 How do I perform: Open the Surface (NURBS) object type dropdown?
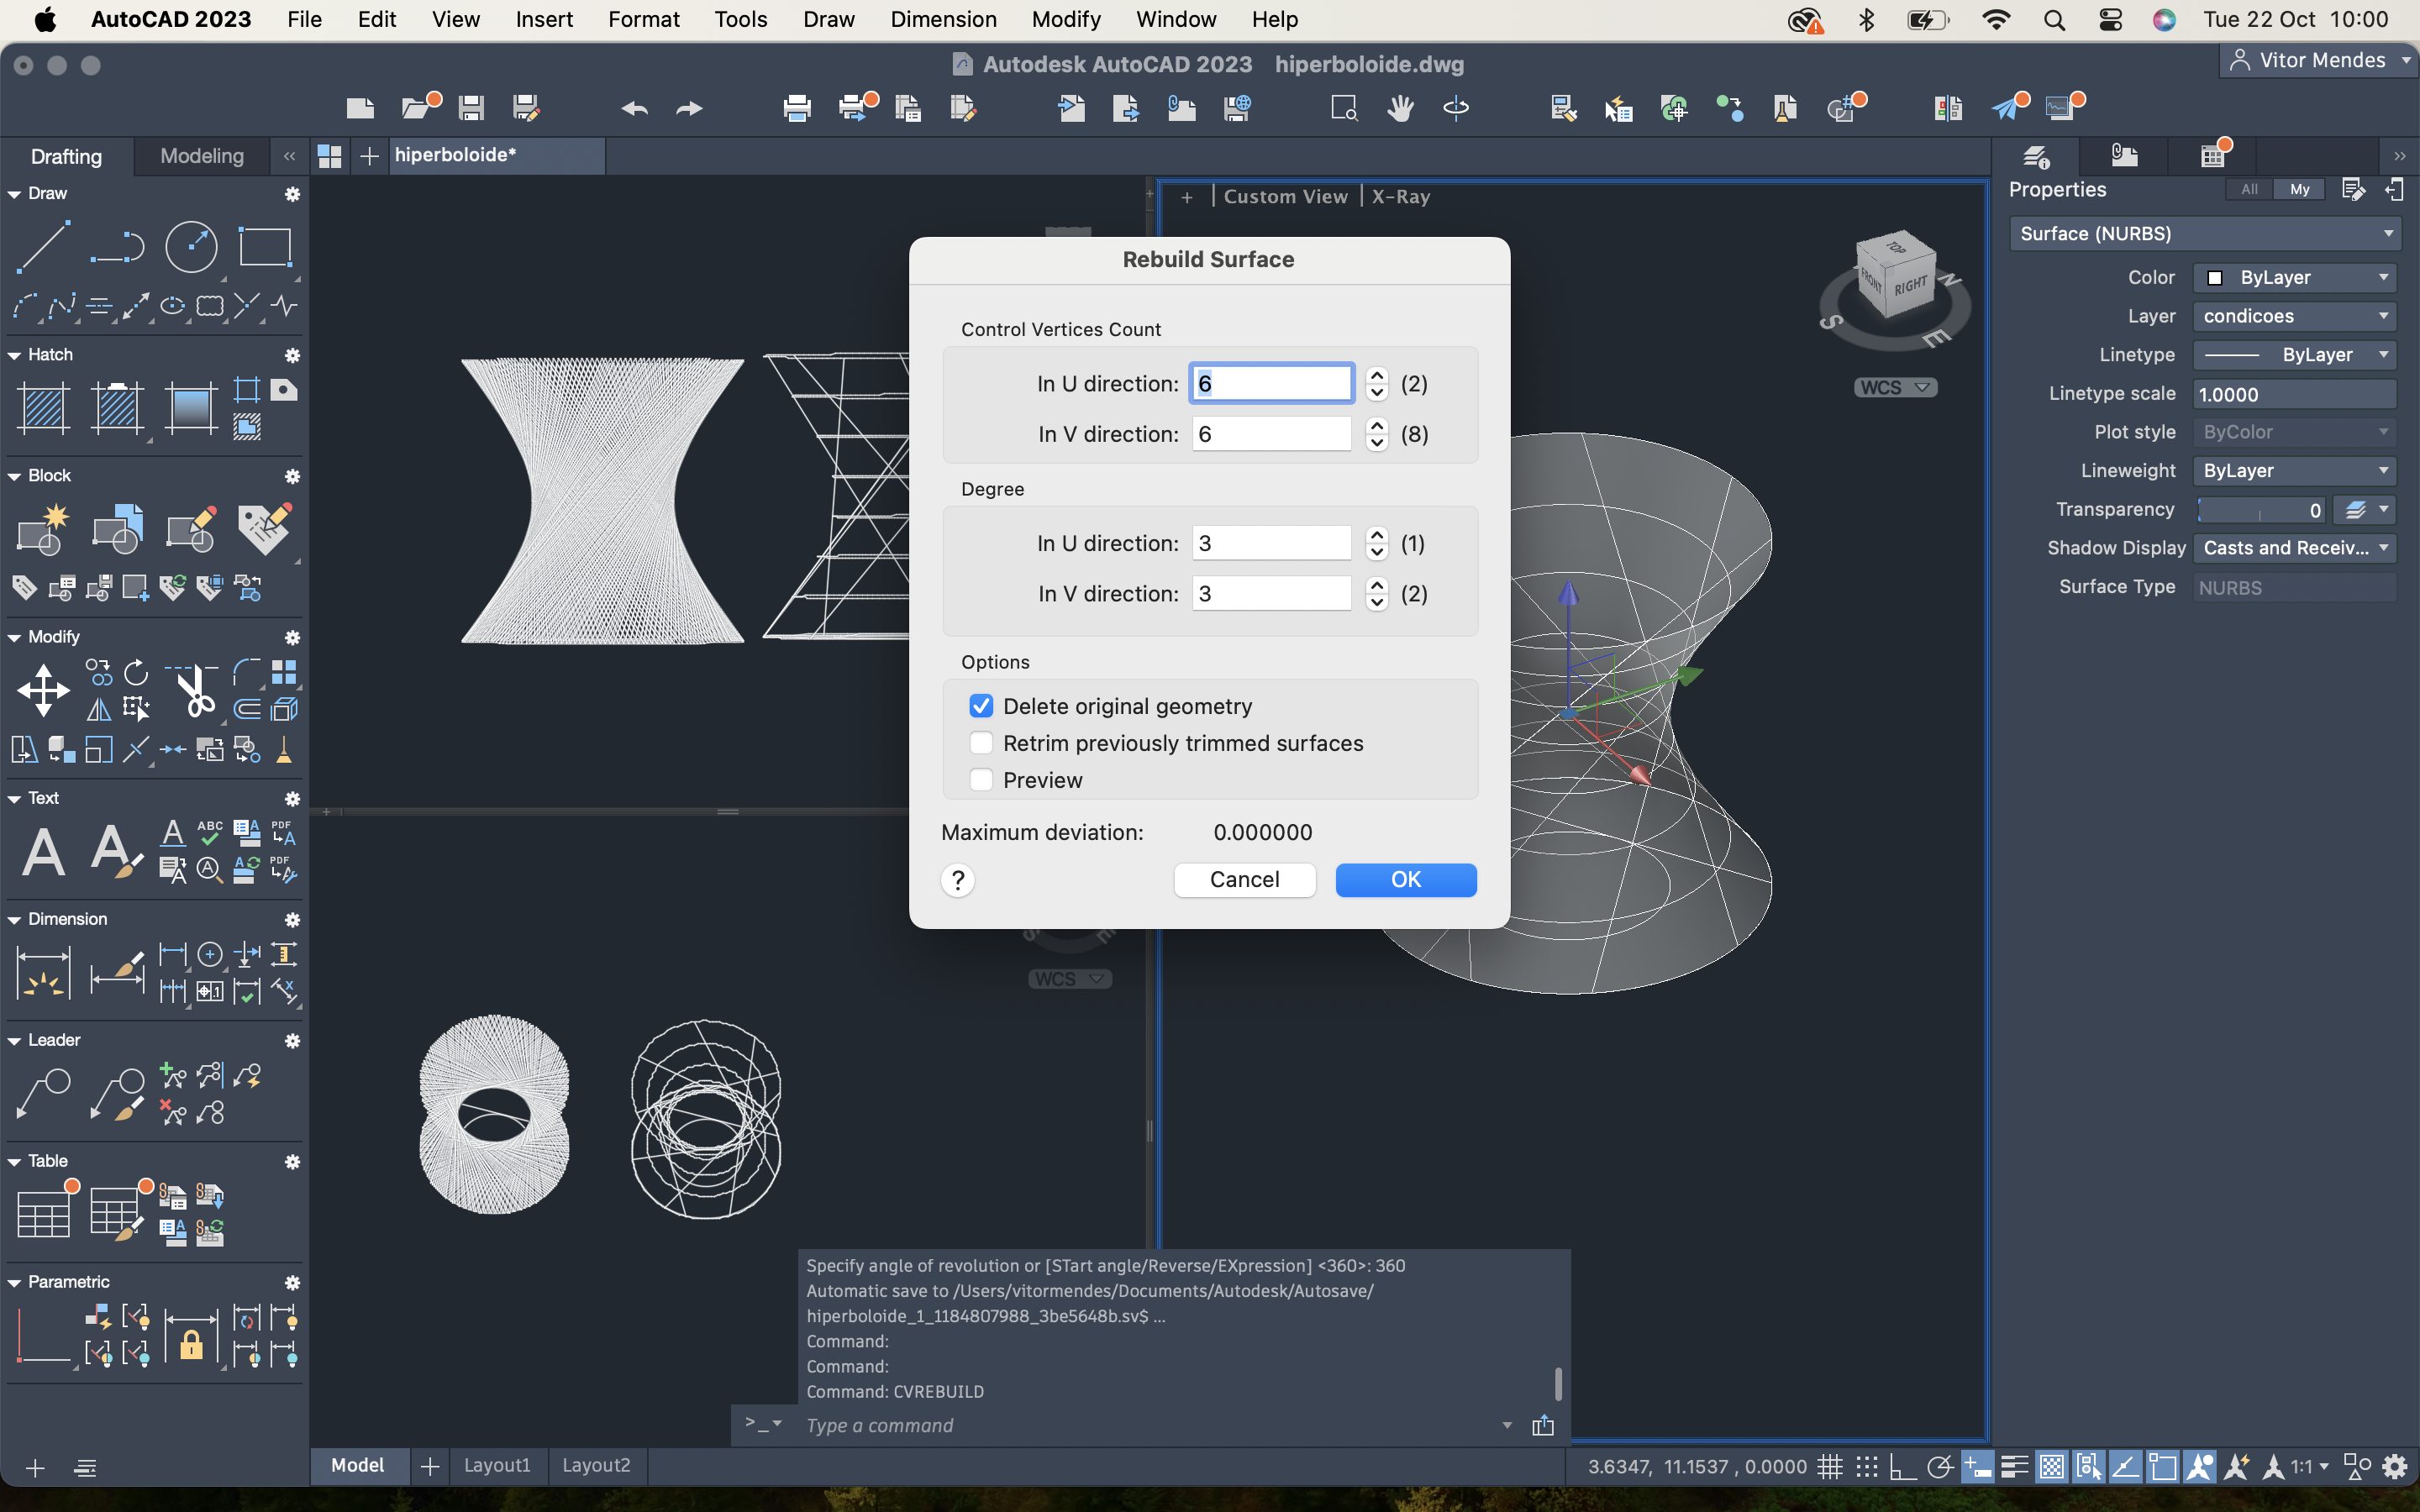click(x=2205, y=233)
